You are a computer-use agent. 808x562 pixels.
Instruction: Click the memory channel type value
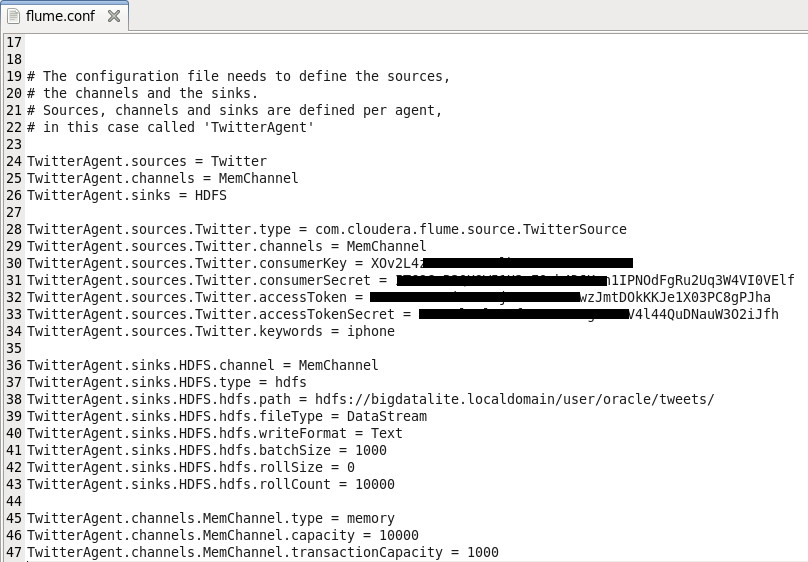(371, 518)
